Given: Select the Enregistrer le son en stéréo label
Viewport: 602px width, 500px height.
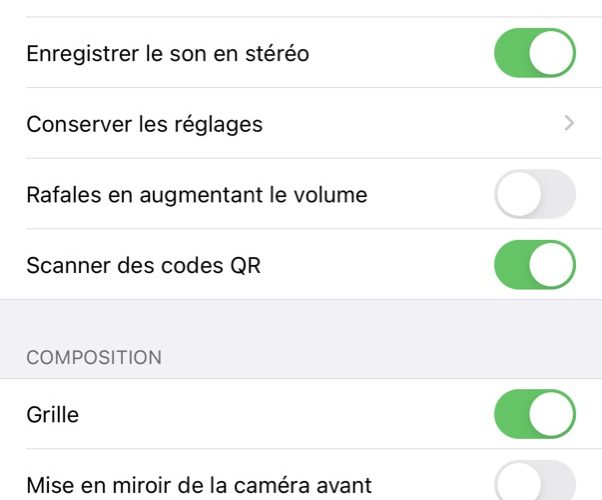Looking at the screenshot, I should click(x=168, y=53).
